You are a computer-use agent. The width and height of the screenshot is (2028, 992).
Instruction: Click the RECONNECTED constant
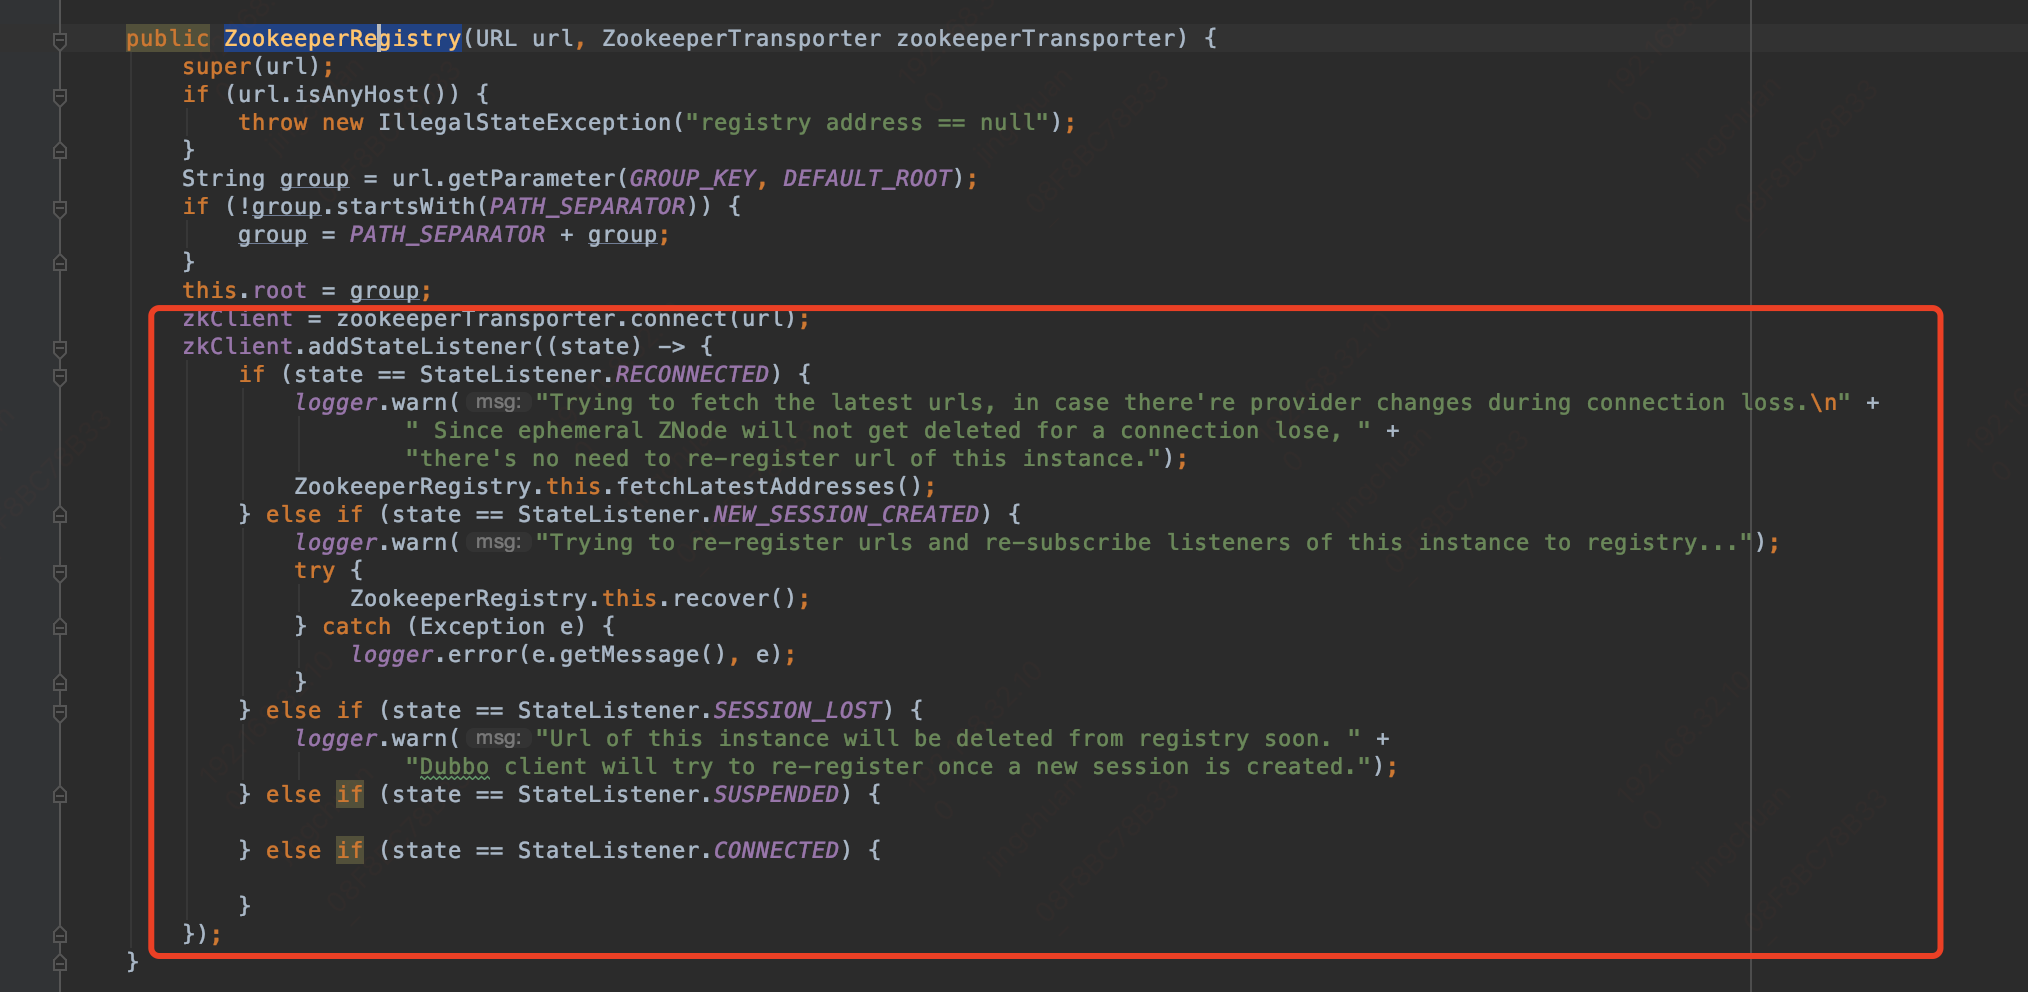[692, 374]
